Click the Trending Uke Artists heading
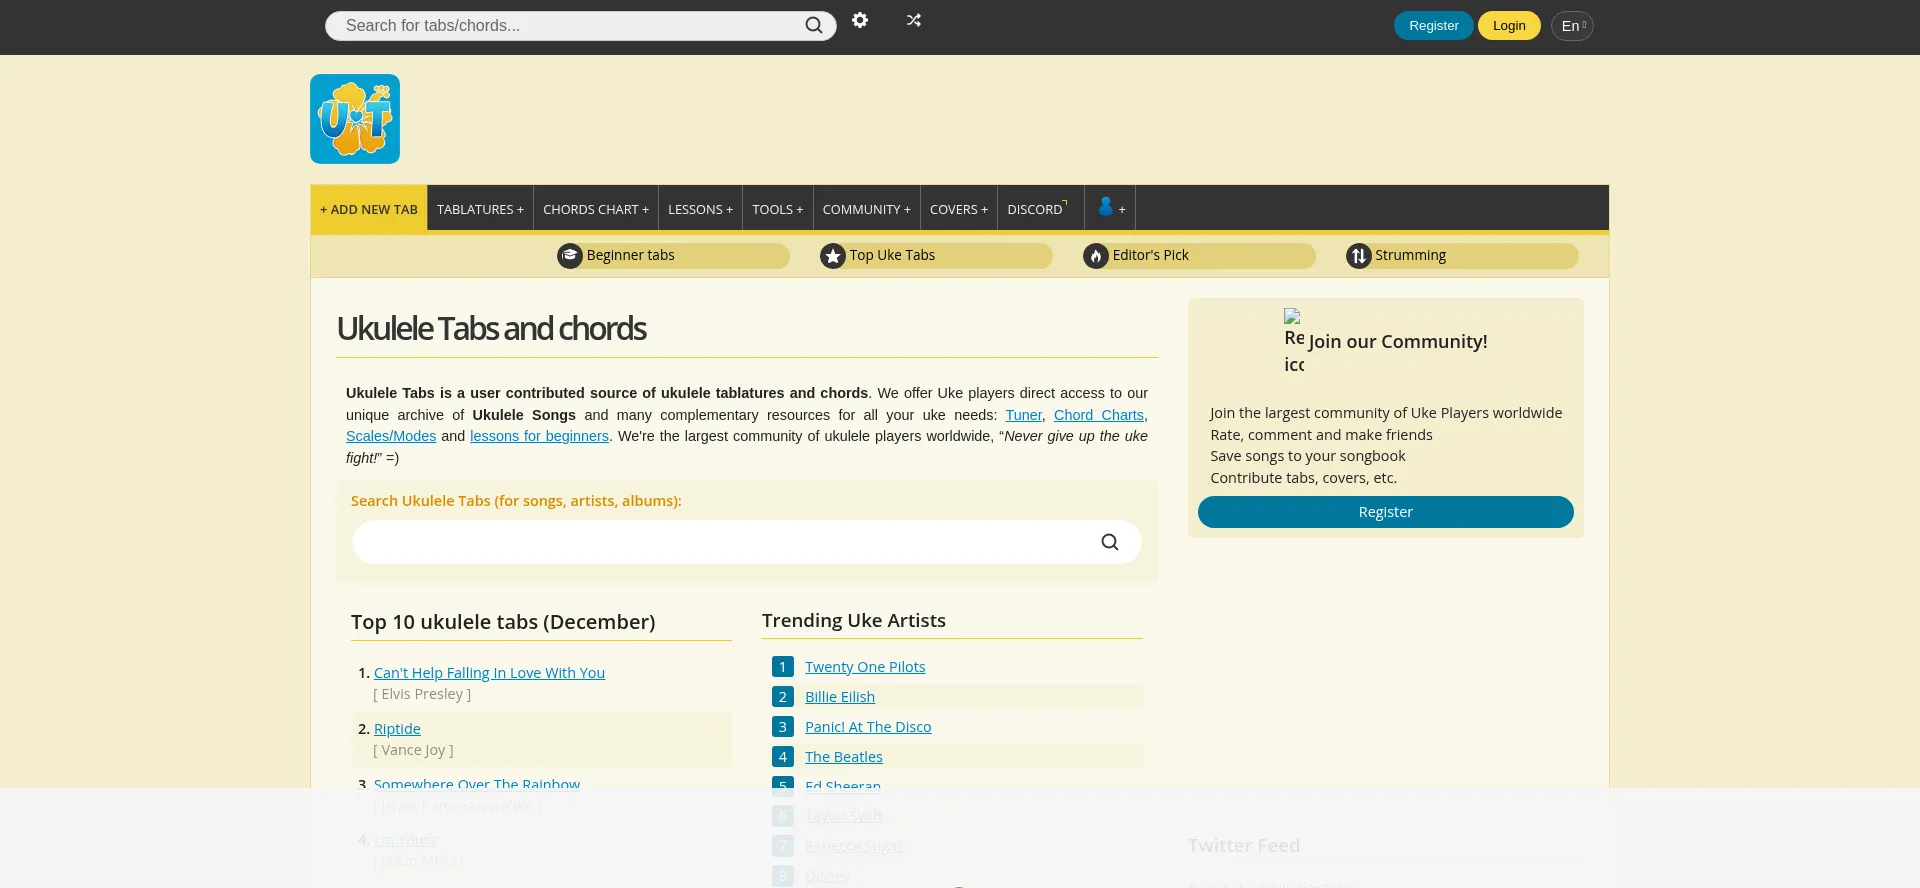 (x=854, y=620)
